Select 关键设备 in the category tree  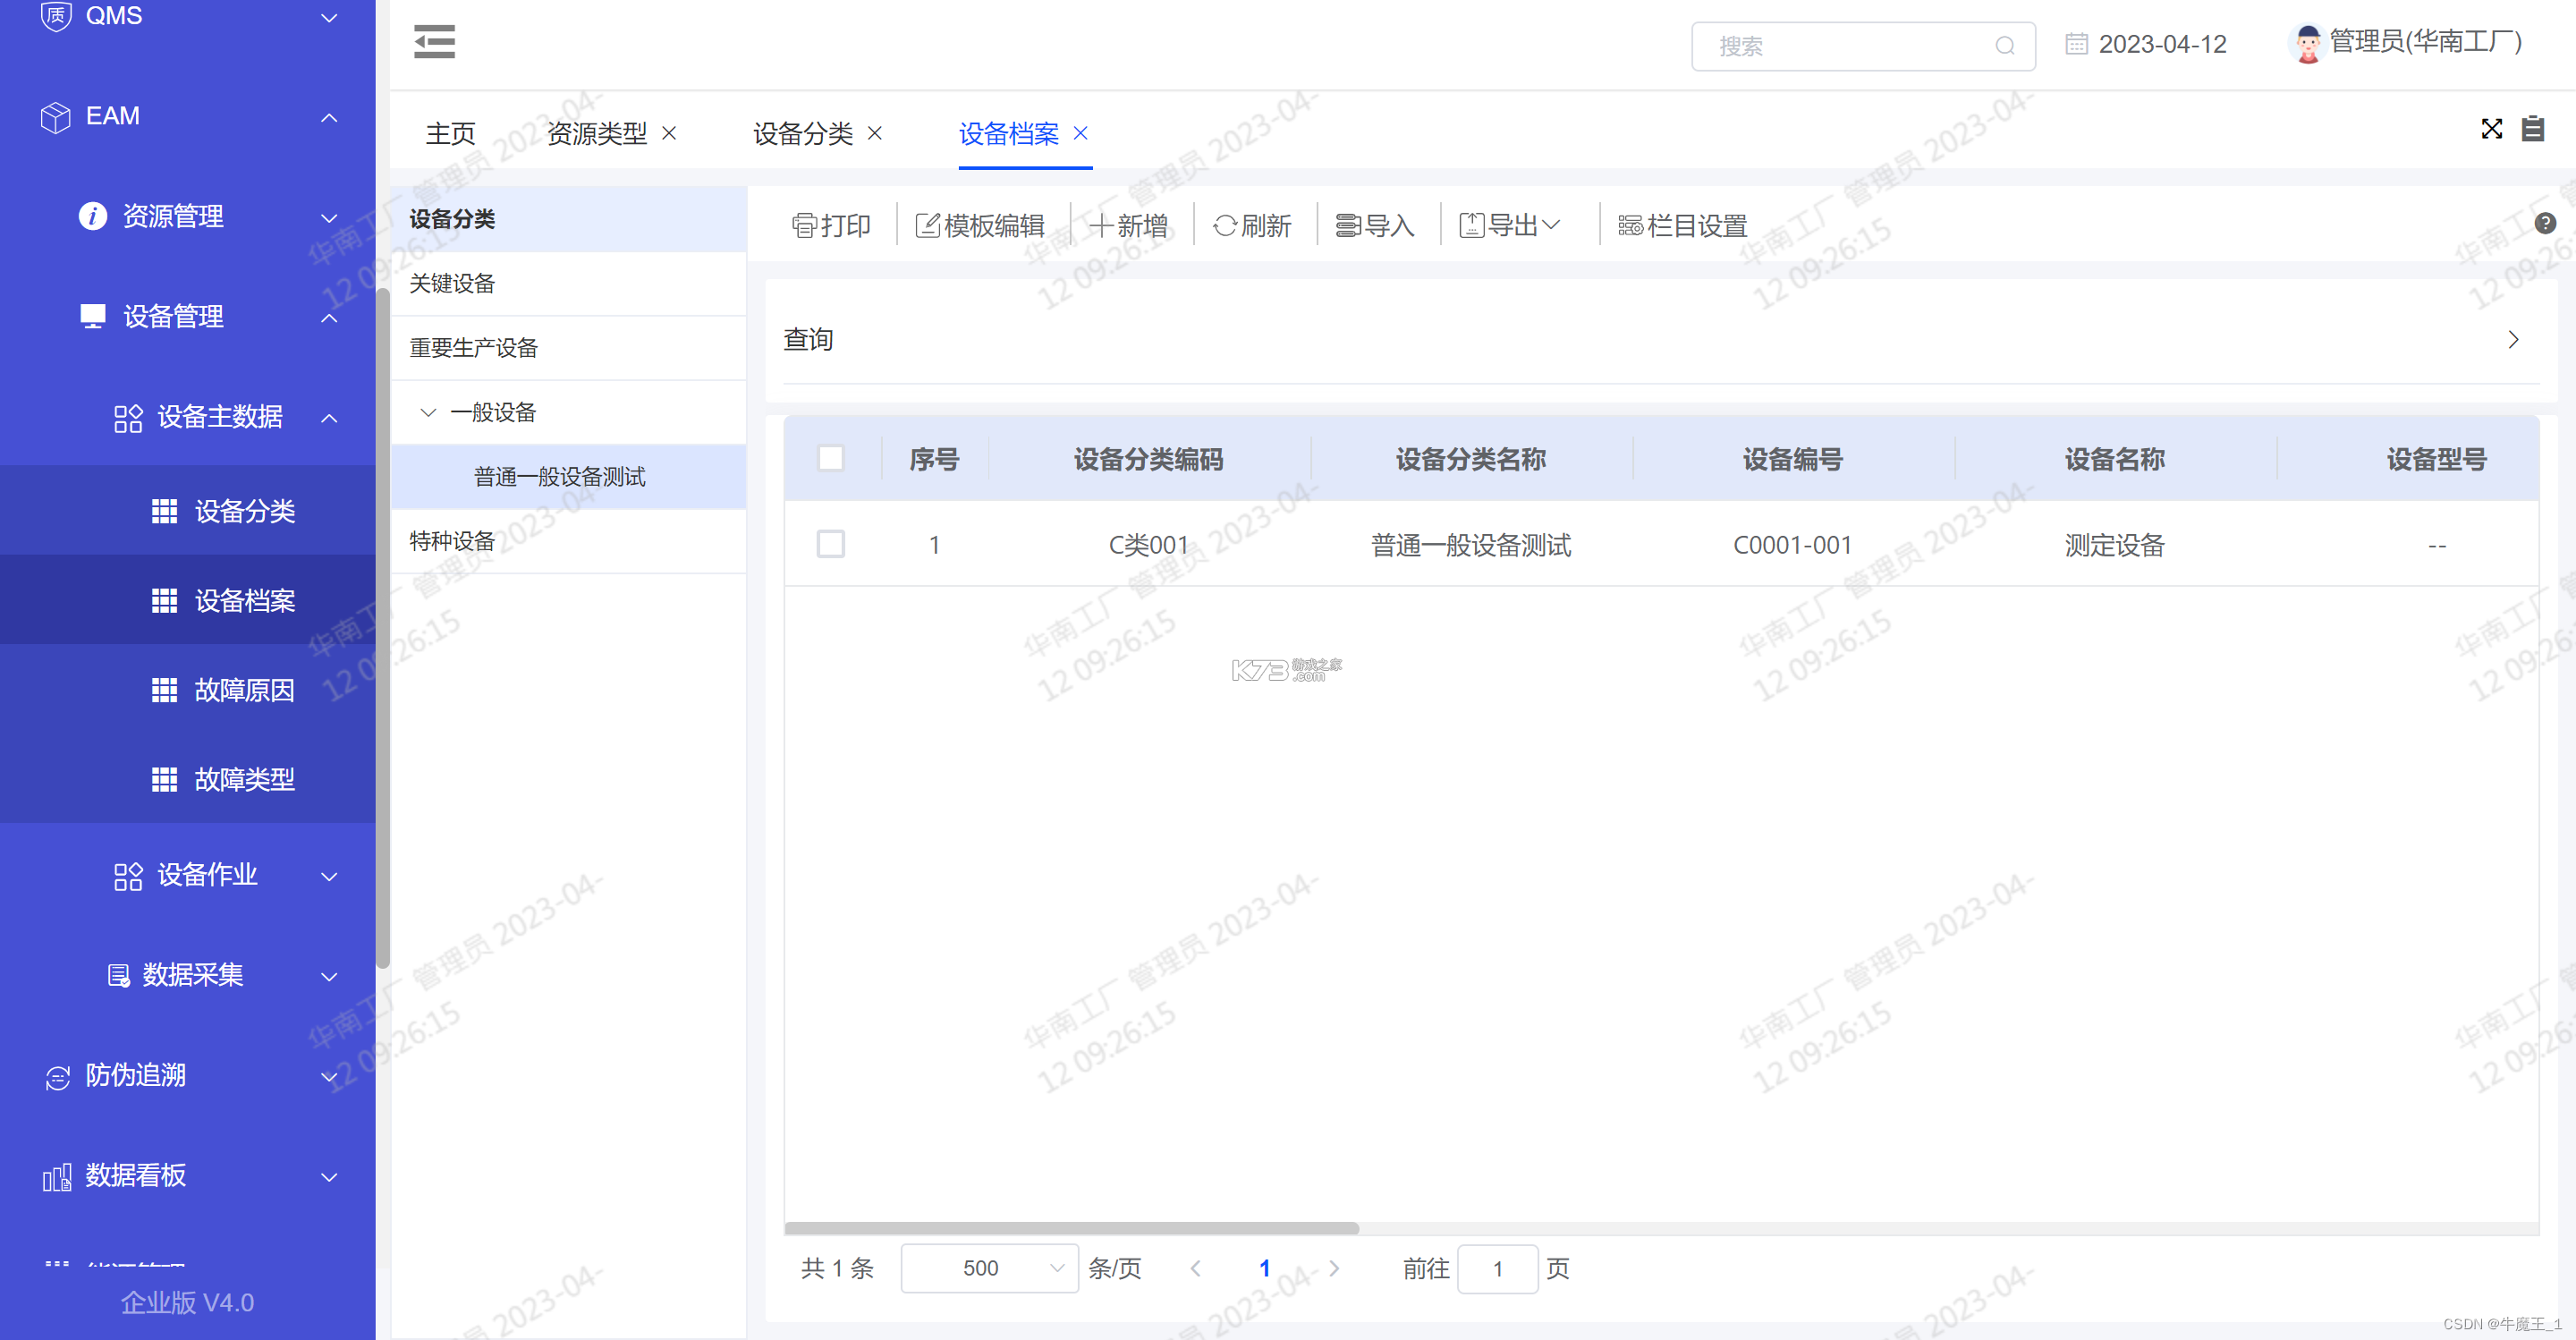coord(569,284)
